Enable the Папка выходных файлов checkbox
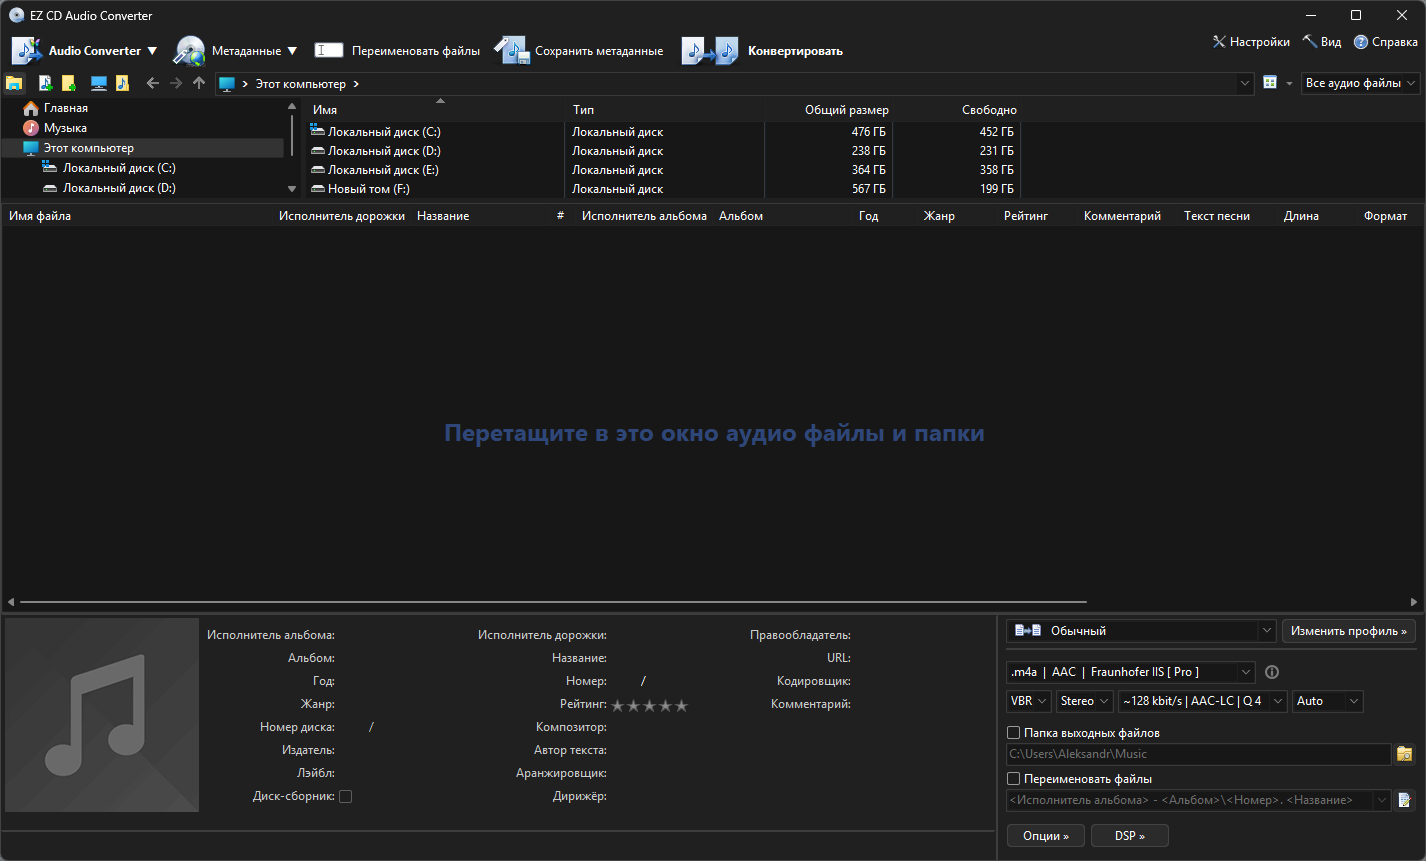The width and height of the screenshot is (1426, 861). pos(1014,733)
